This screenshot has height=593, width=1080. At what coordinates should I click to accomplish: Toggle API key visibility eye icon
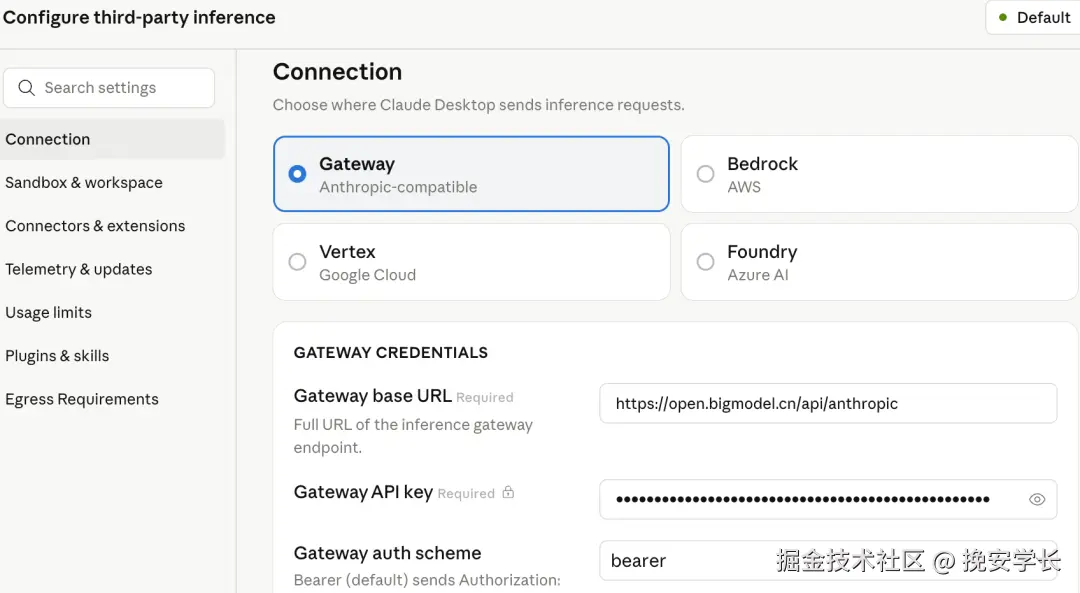pos(1037,499)
